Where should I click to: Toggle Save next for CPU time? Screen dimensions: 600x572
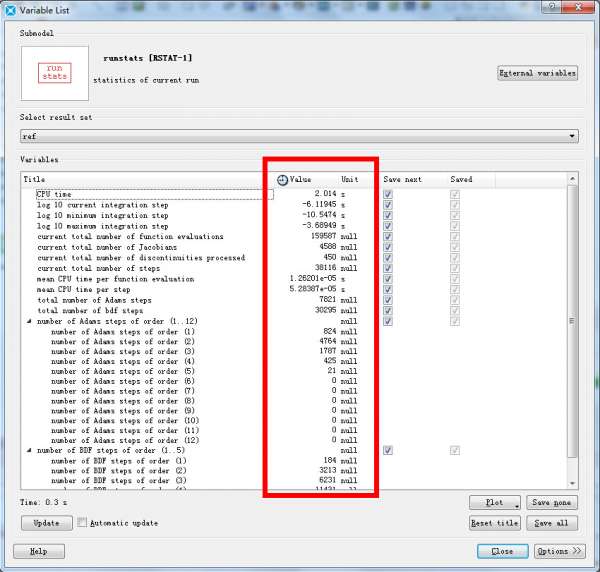click(388, 194)
